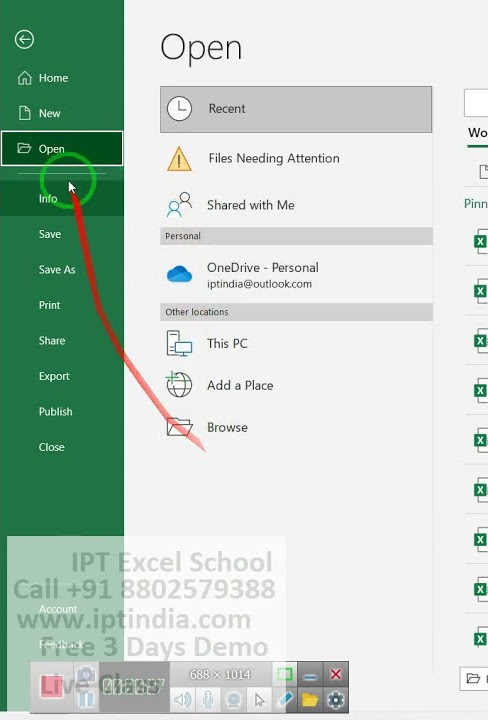Open Shared with Me files
Screen dimensions: 488x720
[296, 205]
